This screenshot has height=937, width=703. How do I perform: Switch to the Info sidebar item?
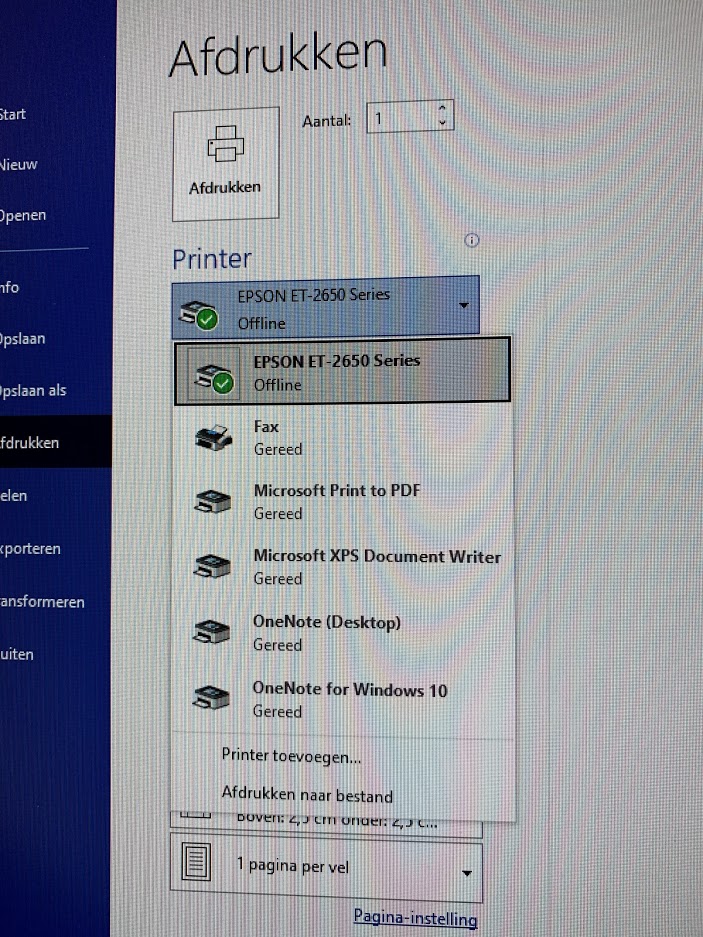pyautogui.click(x=12, y=287)
